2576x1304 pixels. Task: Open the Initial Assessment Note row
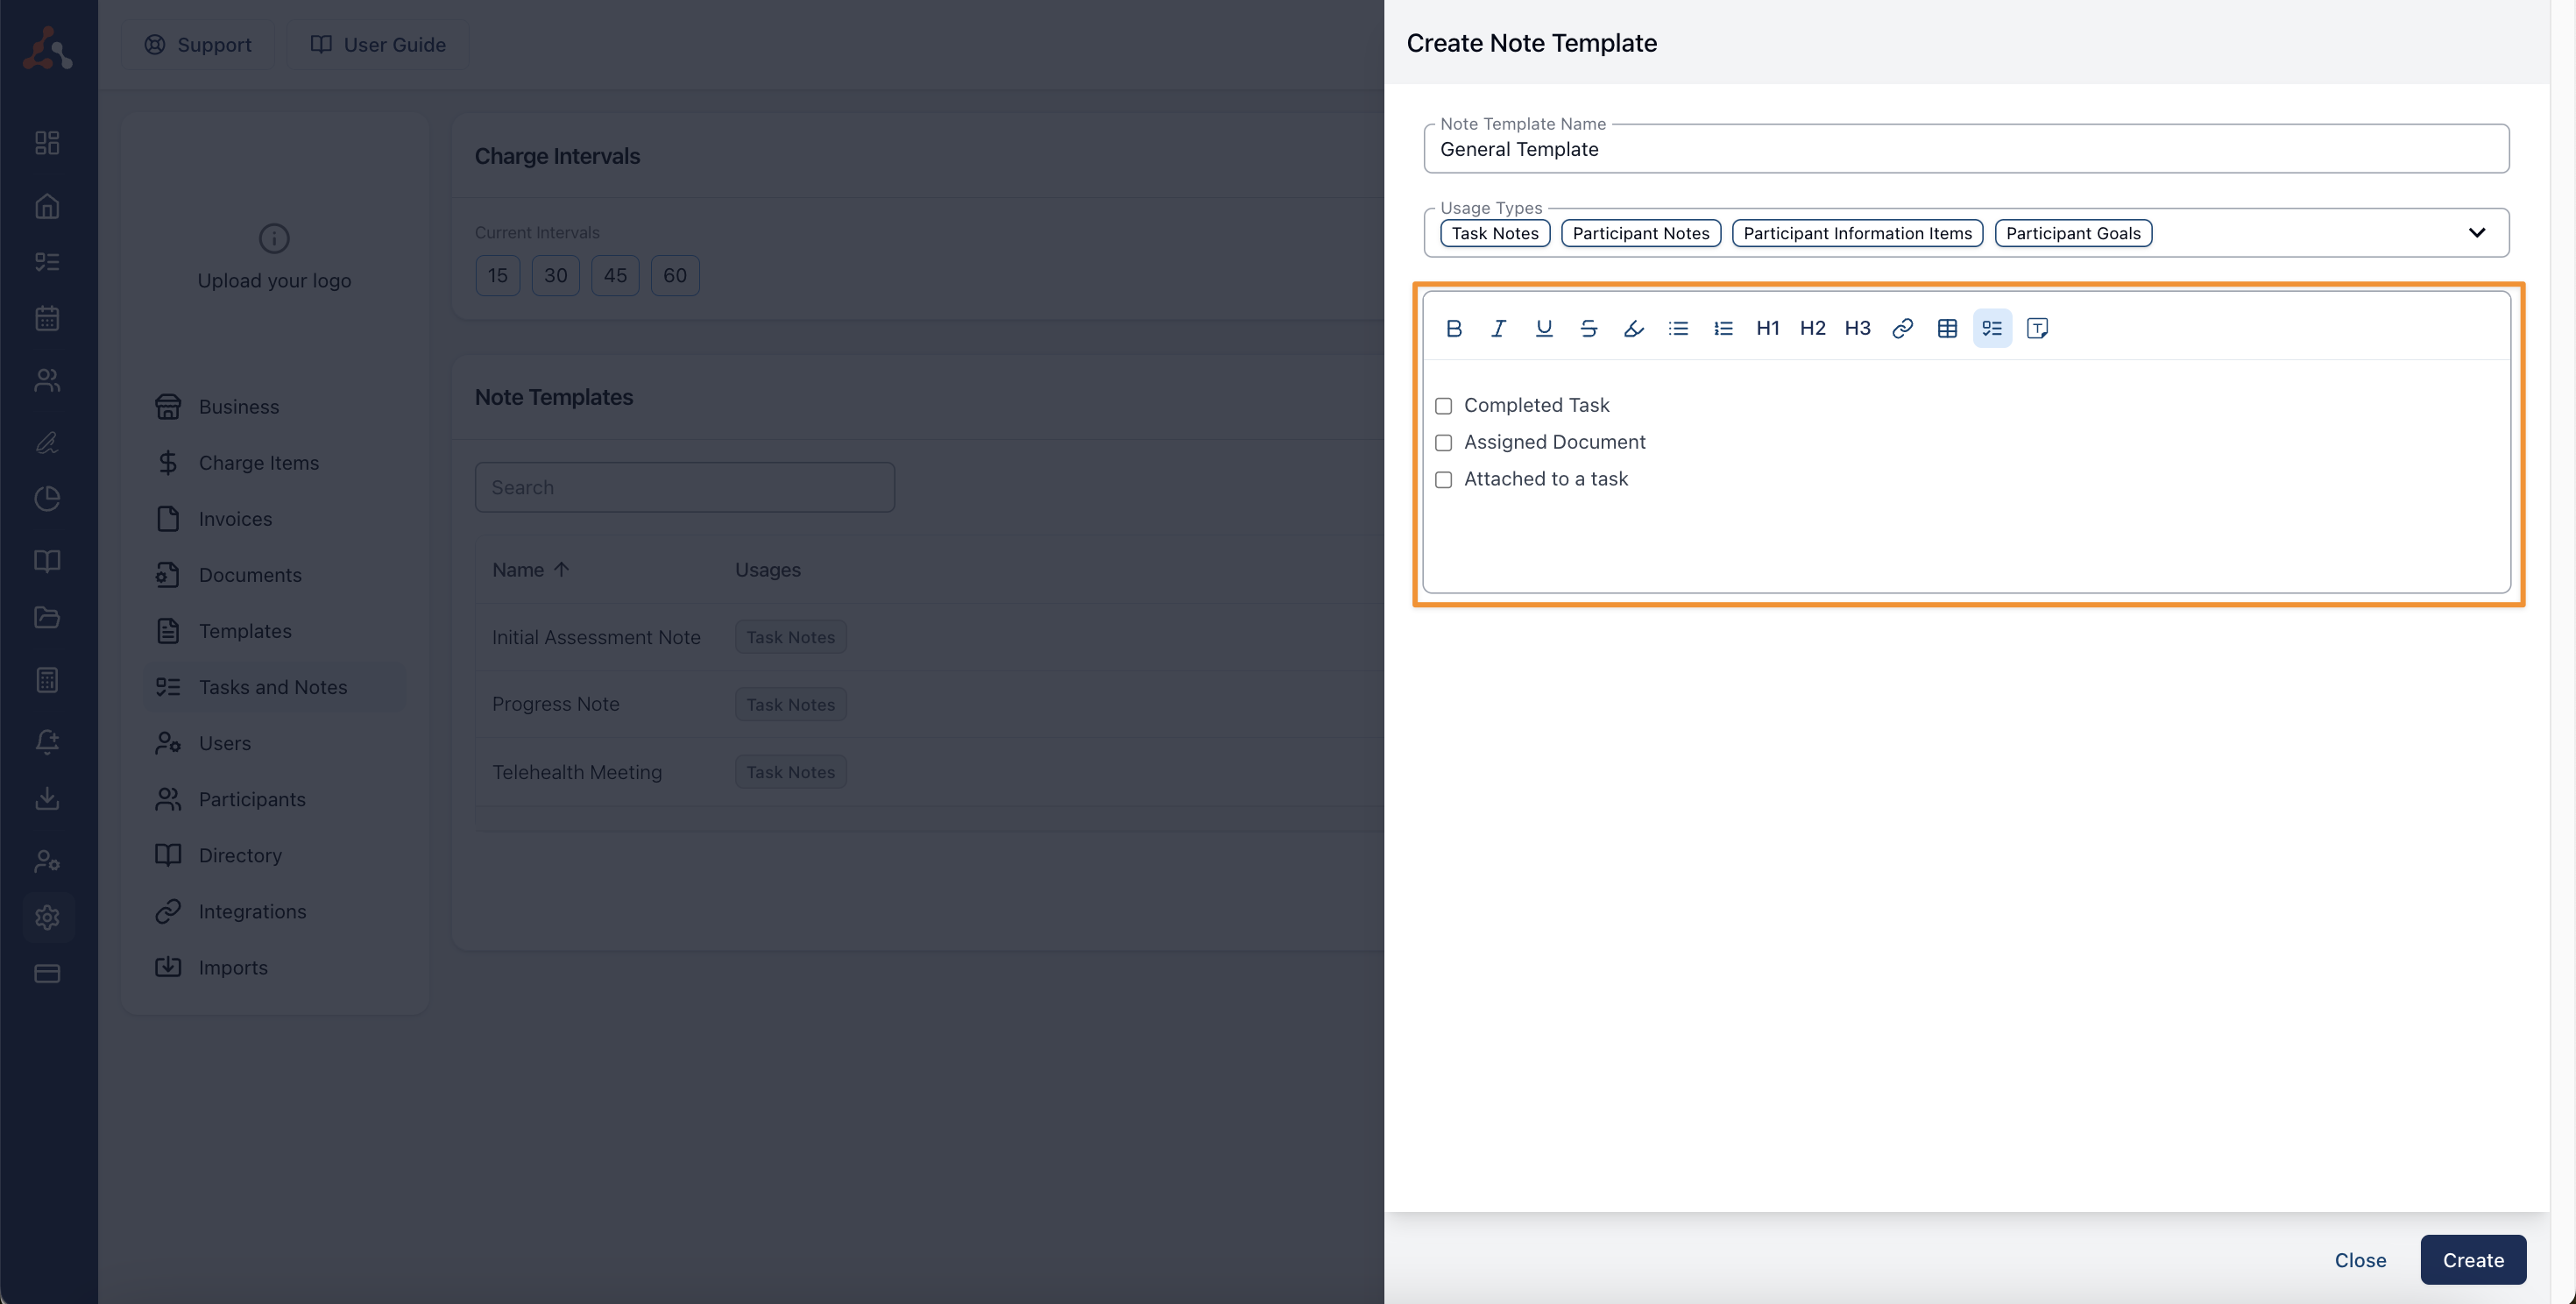(930, 637)
